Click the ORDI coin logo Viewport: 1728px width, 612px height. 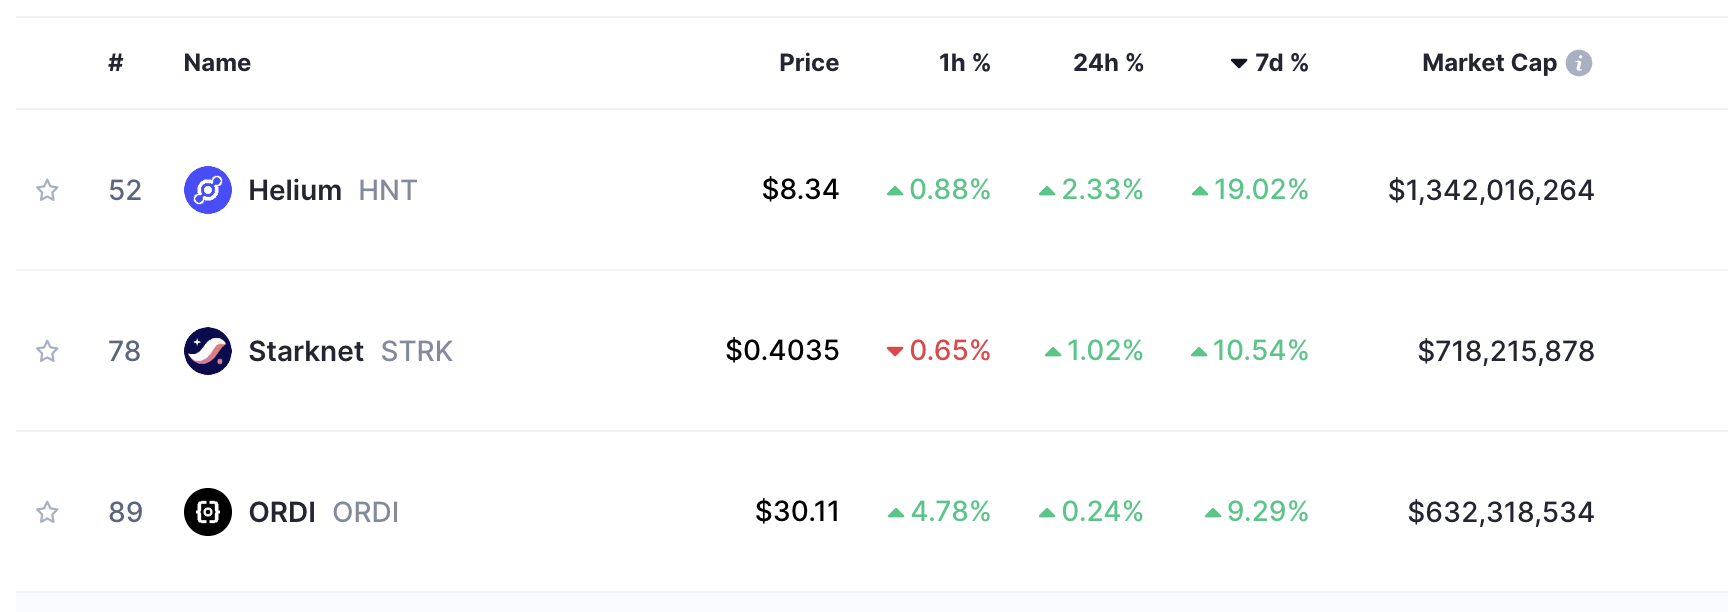(208, 511)
